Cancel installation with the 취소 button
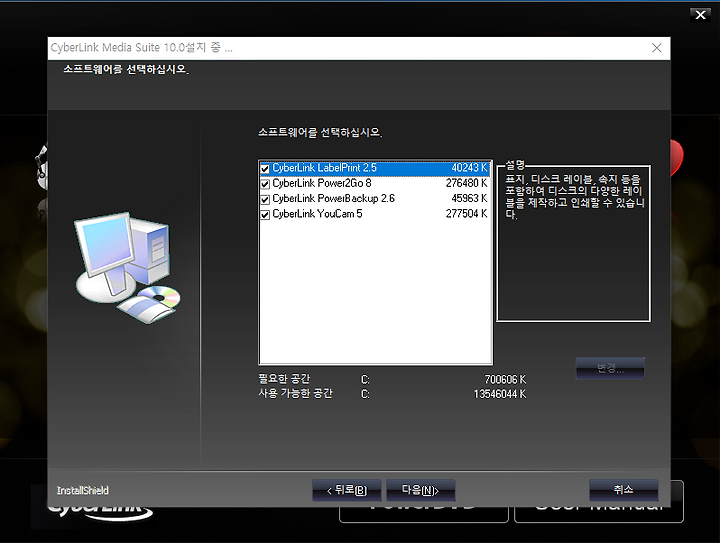The width and height of the screenshot is (720, 543). (624, 490)
